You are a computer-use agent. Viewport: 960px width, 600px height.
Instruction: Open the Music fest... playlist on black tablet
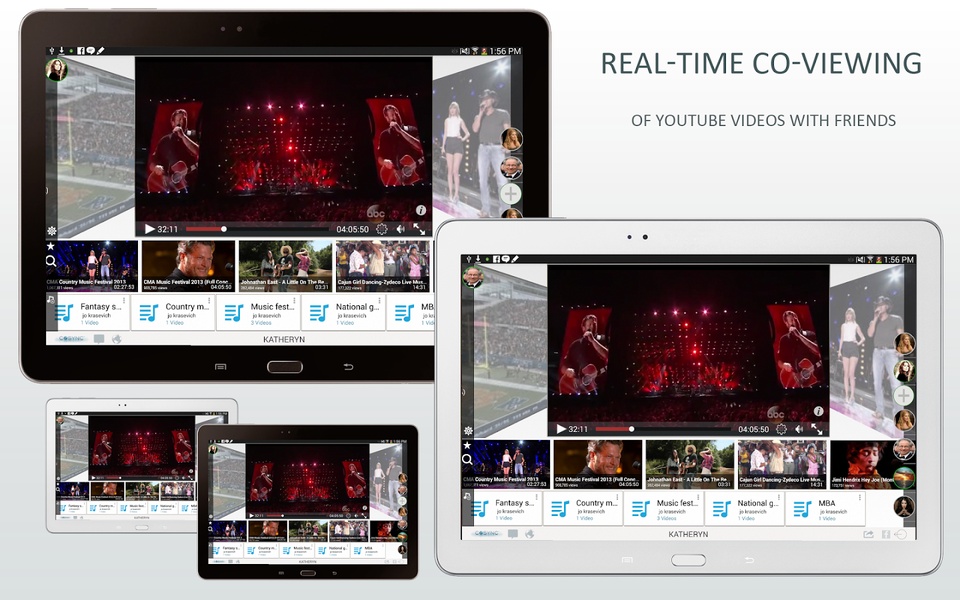259,313
